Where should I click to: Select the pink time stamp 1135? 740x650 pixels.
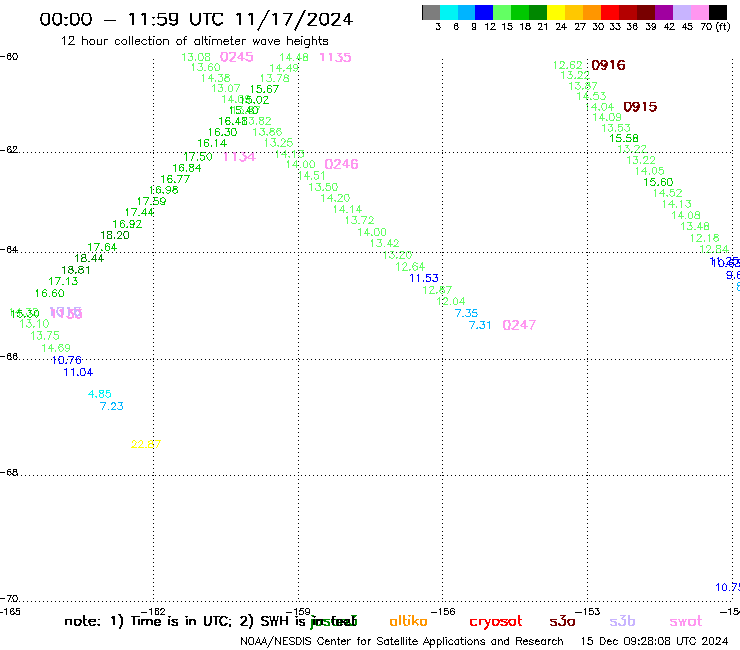click(335, 58)
